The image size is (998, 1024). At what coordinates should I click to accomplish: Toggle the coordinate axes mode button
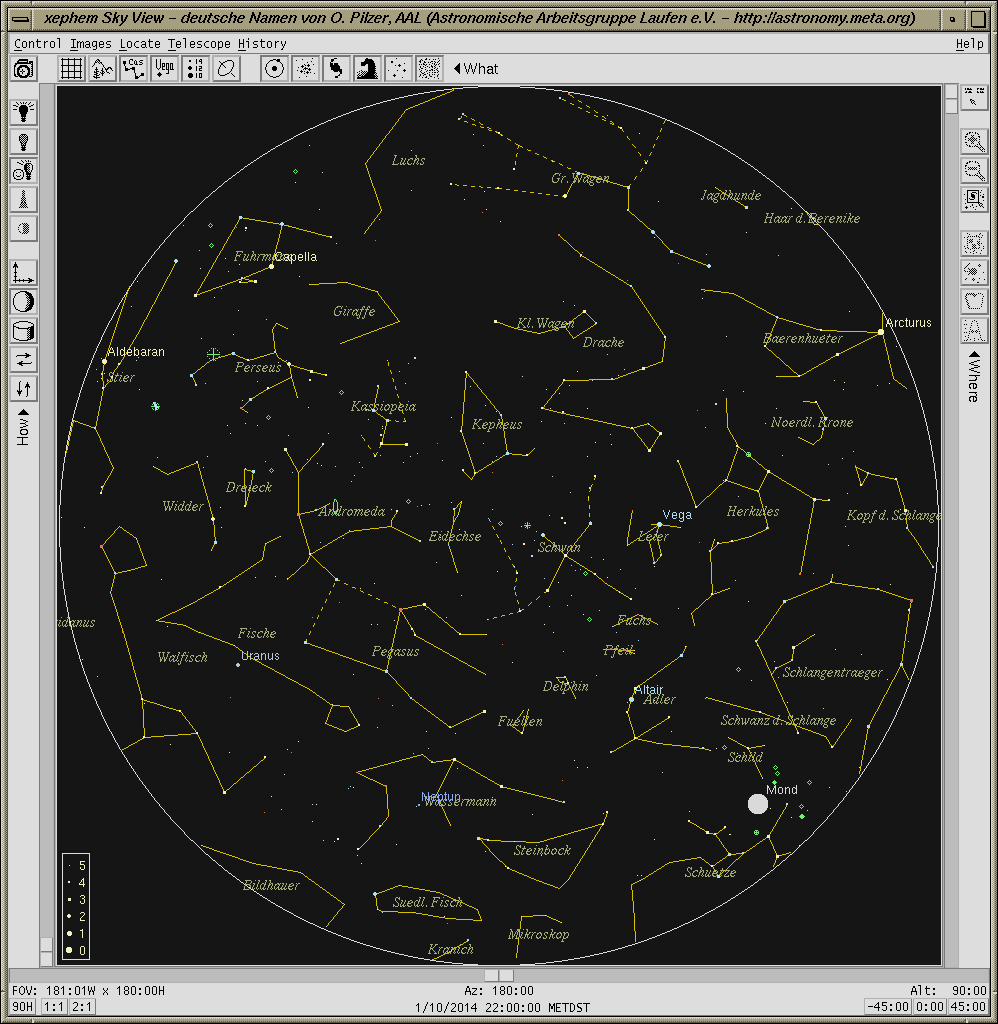point(24,273)
